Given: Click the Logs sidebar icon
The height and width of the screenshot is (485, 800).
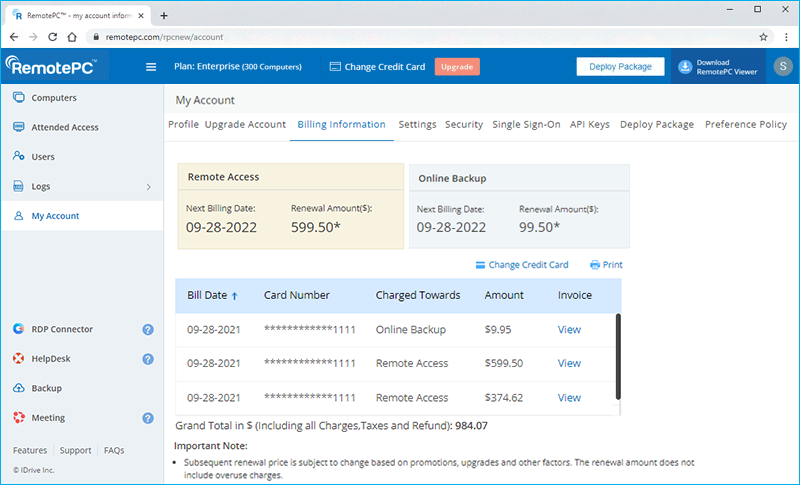Looking at the screenshot, I should click(19, 186).
